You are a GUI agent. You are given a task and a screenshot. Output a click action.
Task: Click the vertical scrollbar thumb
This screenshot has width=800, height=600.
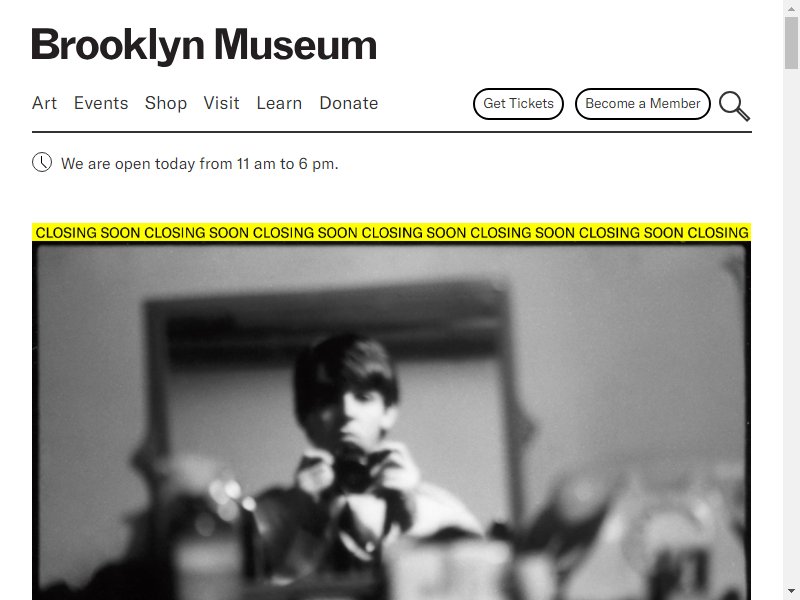click(791, 43)
